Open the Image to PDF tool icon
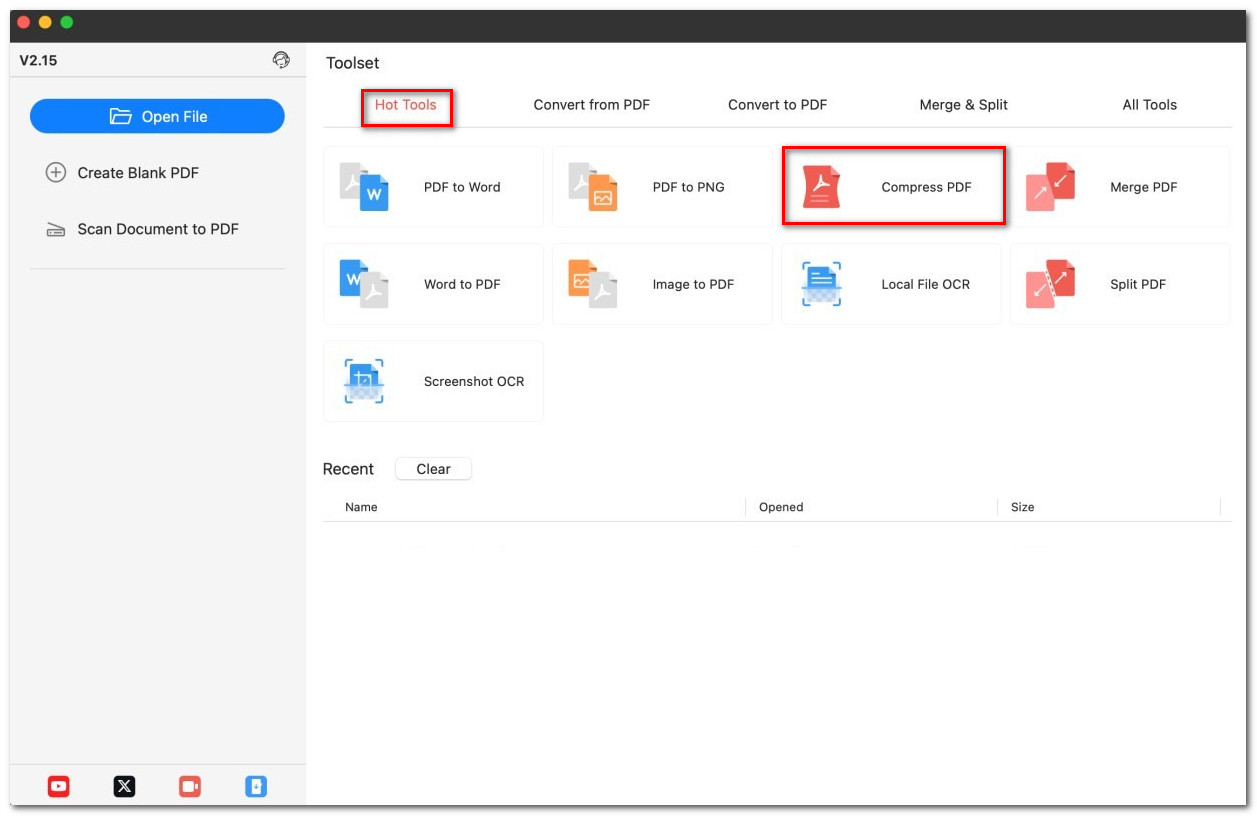1257x816 pixels. [x=593, y=284]
